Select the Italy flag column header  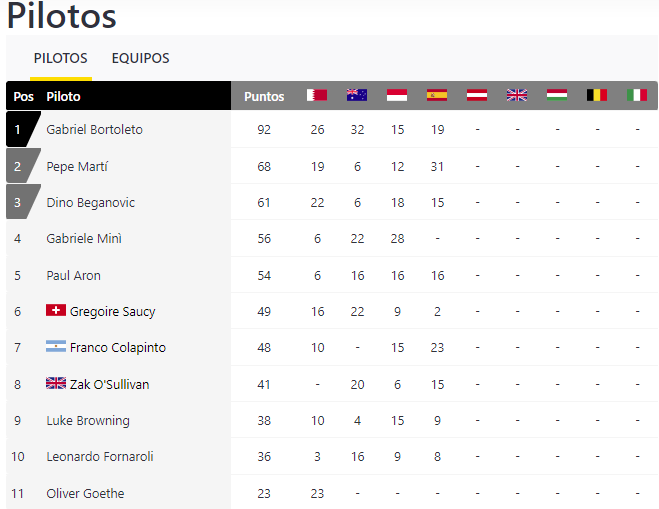(637, 95)
